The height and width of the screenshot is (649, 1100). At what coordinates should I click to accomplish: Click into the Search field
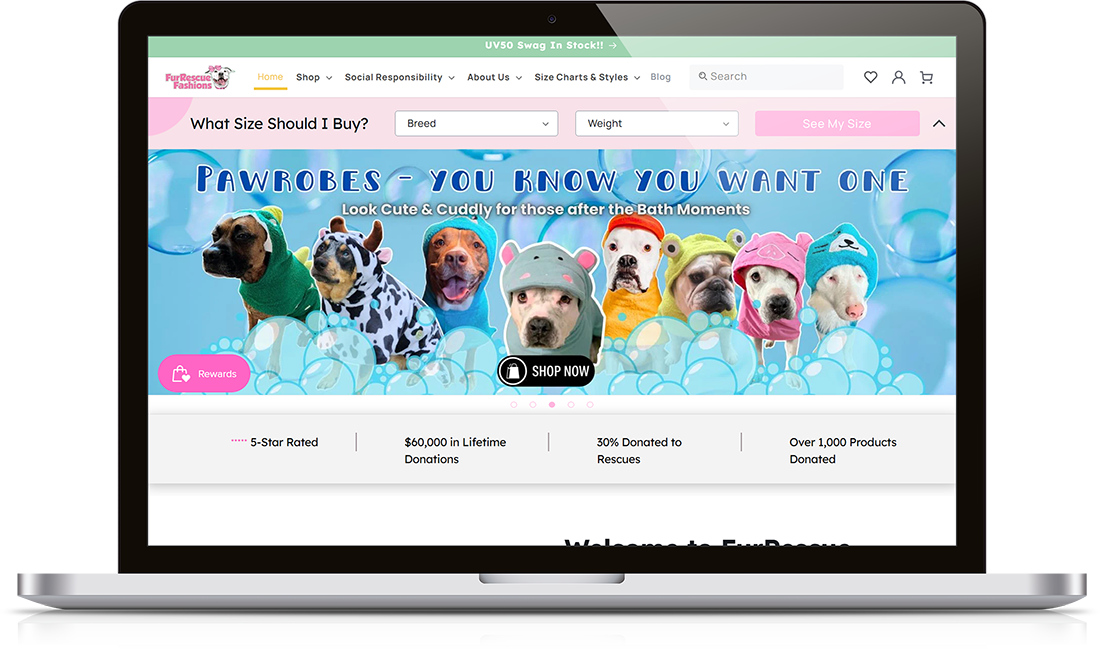coord(772,77)
